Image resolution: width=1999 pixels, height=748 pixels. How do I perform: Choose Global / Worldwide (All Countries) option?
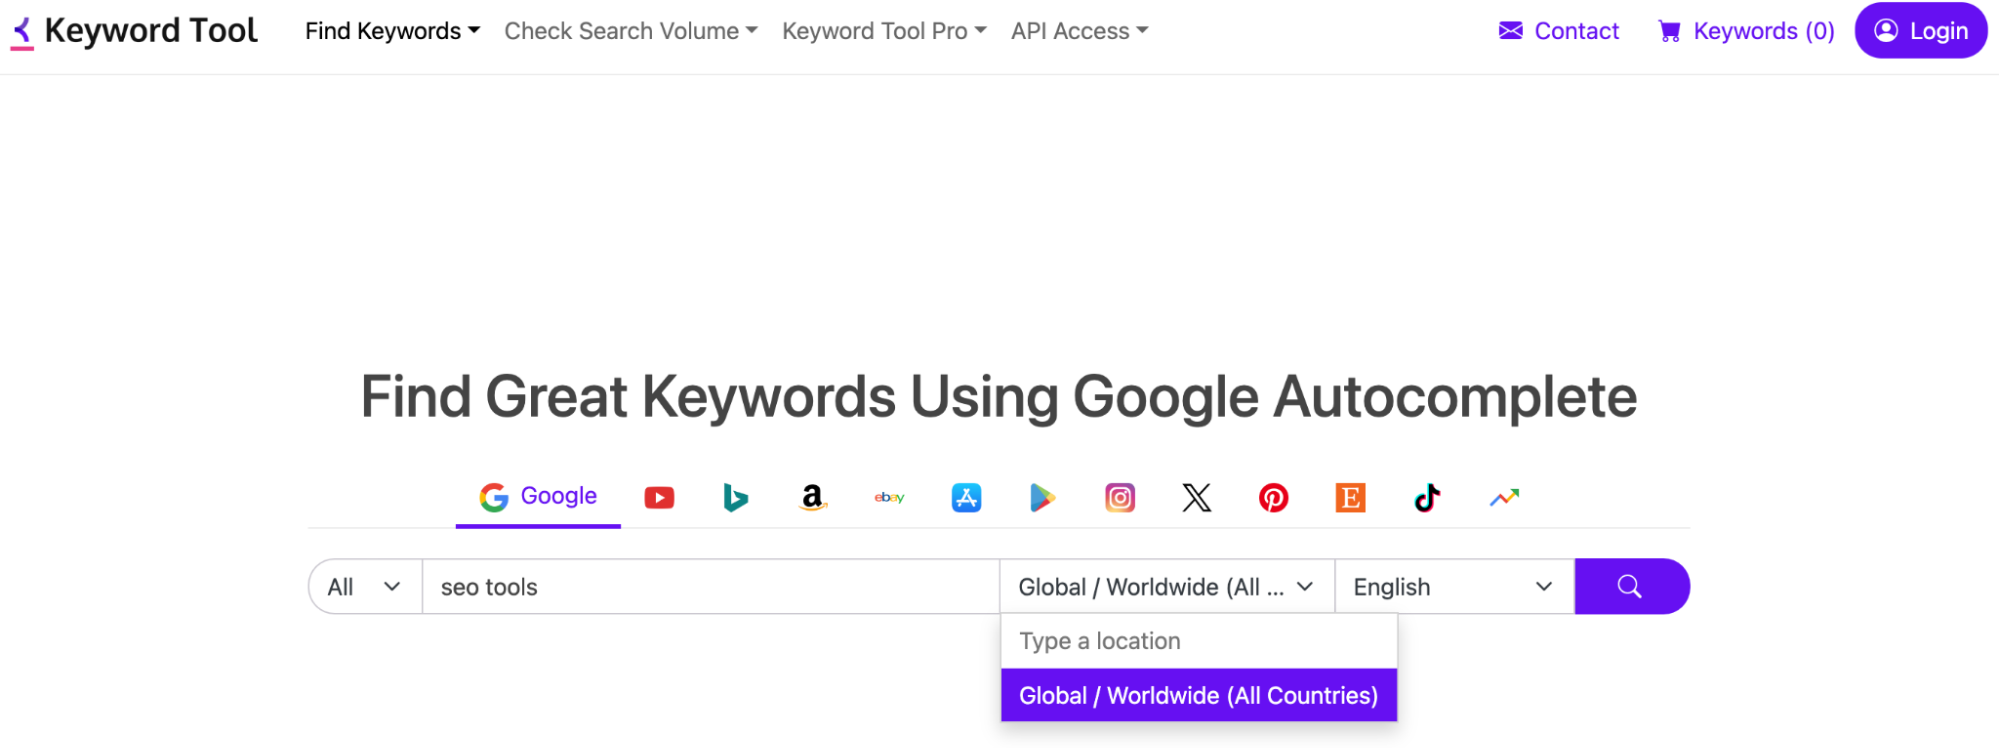pos(1199,695)
